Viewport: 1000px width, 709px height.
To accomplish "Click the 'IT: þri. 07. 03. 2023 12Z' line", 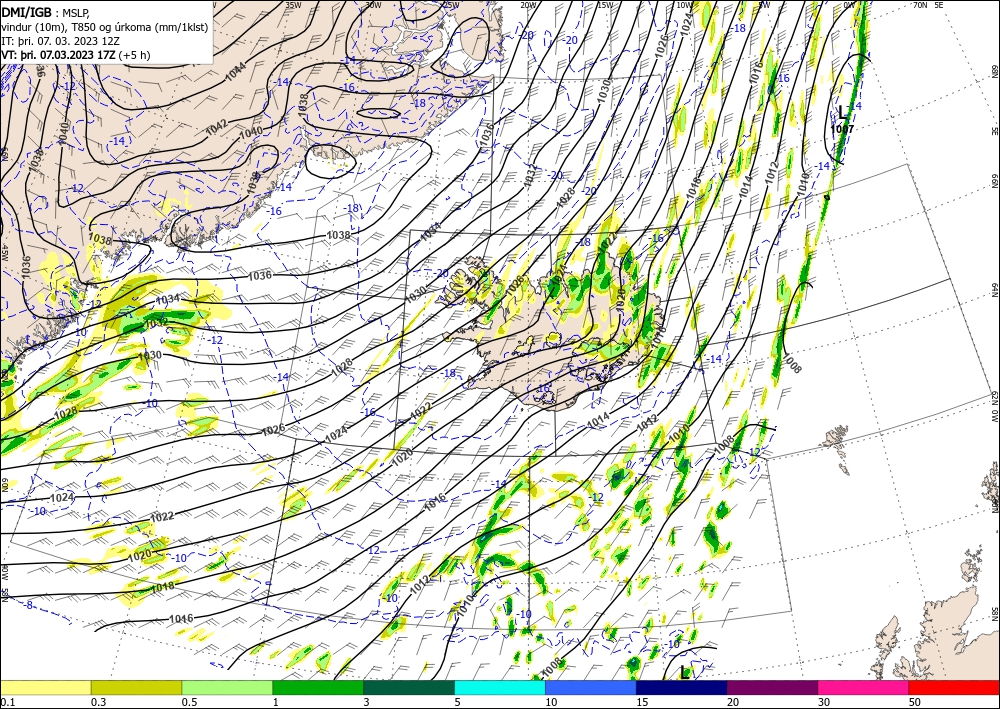I will [61, 41].
